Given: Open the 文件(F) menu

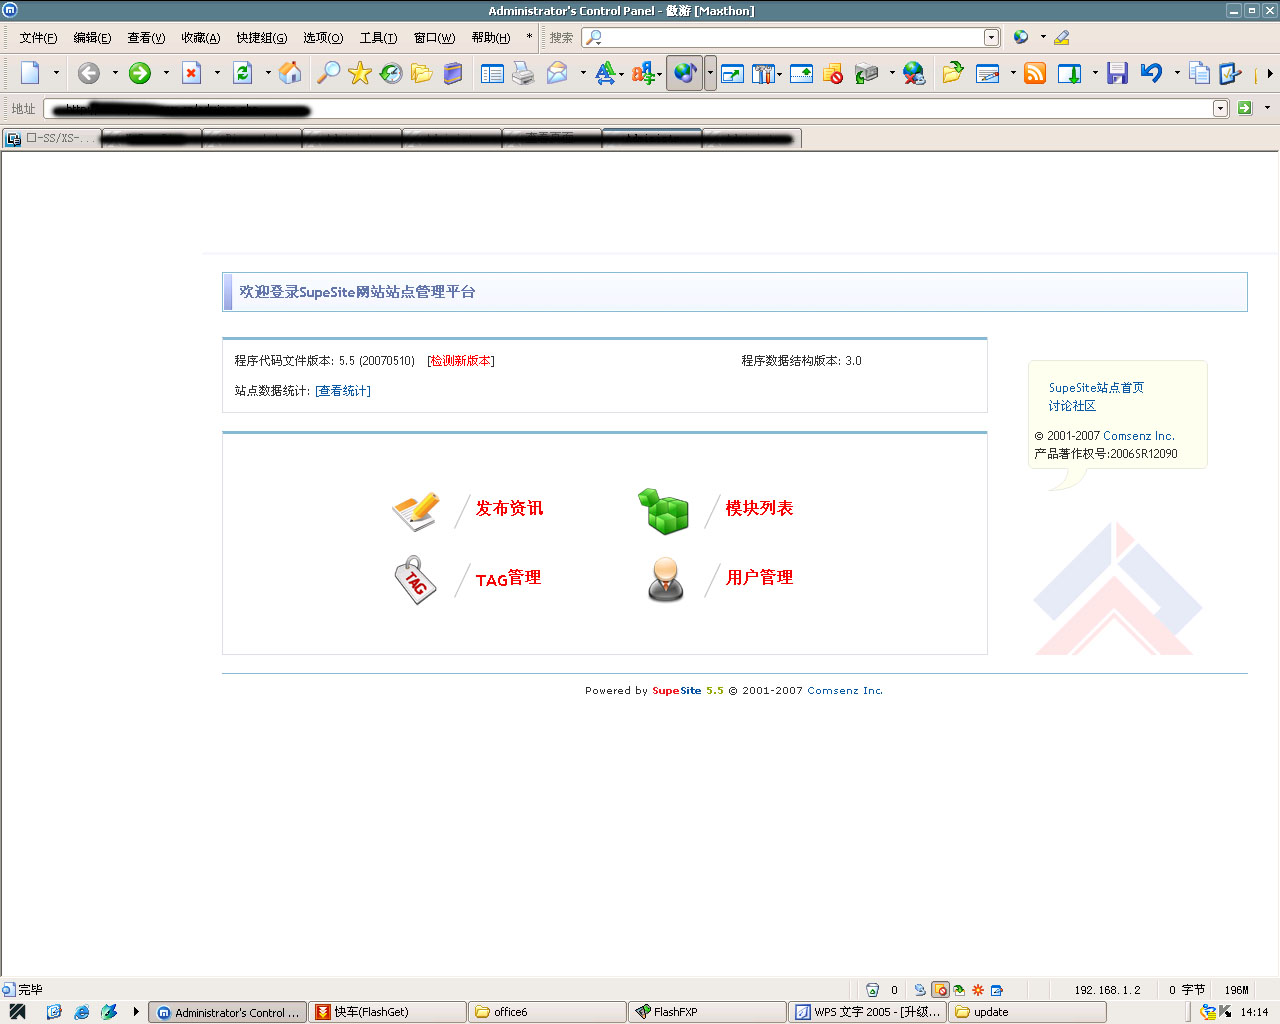Looking at the screenshot, I should tap(38, 38).
